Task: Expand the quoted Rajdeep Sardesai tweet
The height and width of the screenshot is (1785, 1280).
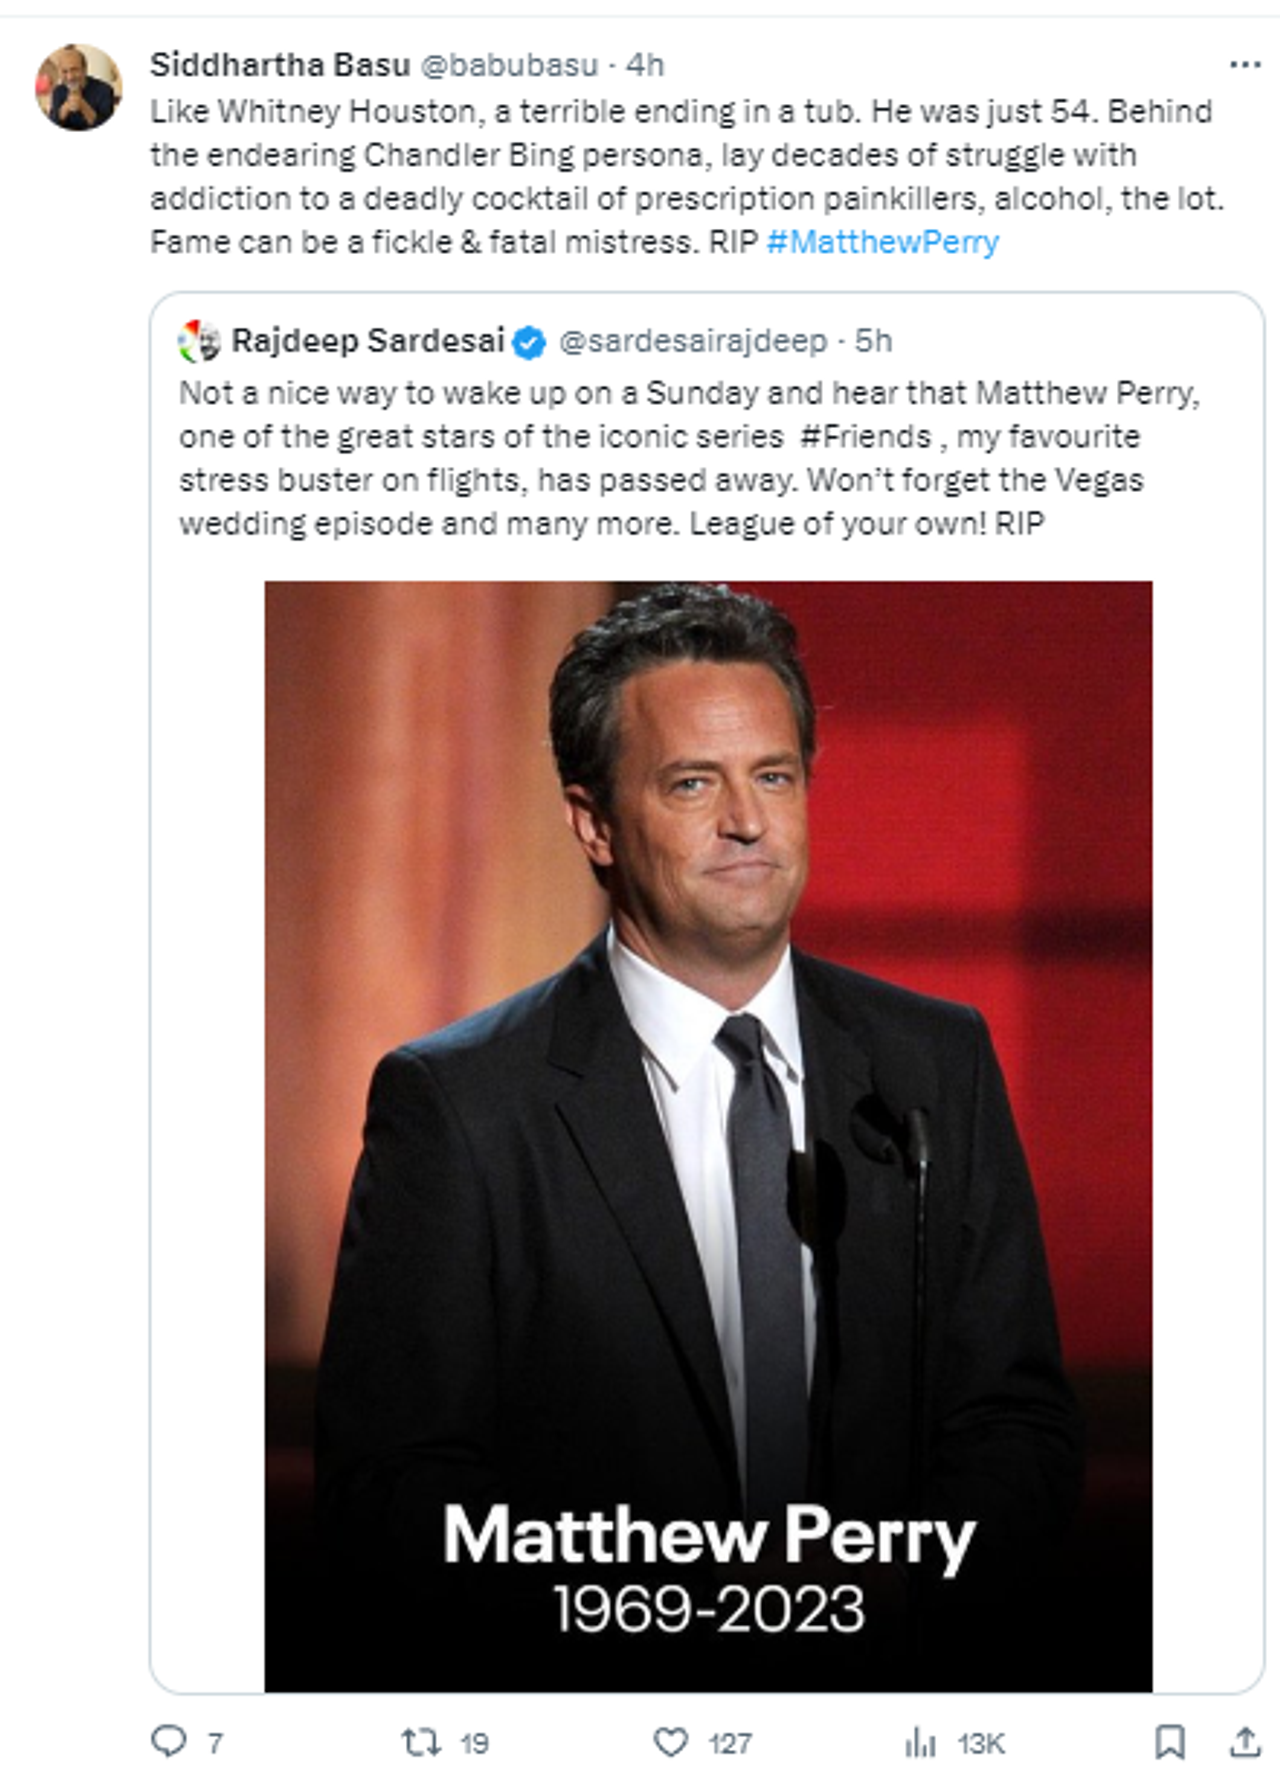Action: click(x=690, y=460)
